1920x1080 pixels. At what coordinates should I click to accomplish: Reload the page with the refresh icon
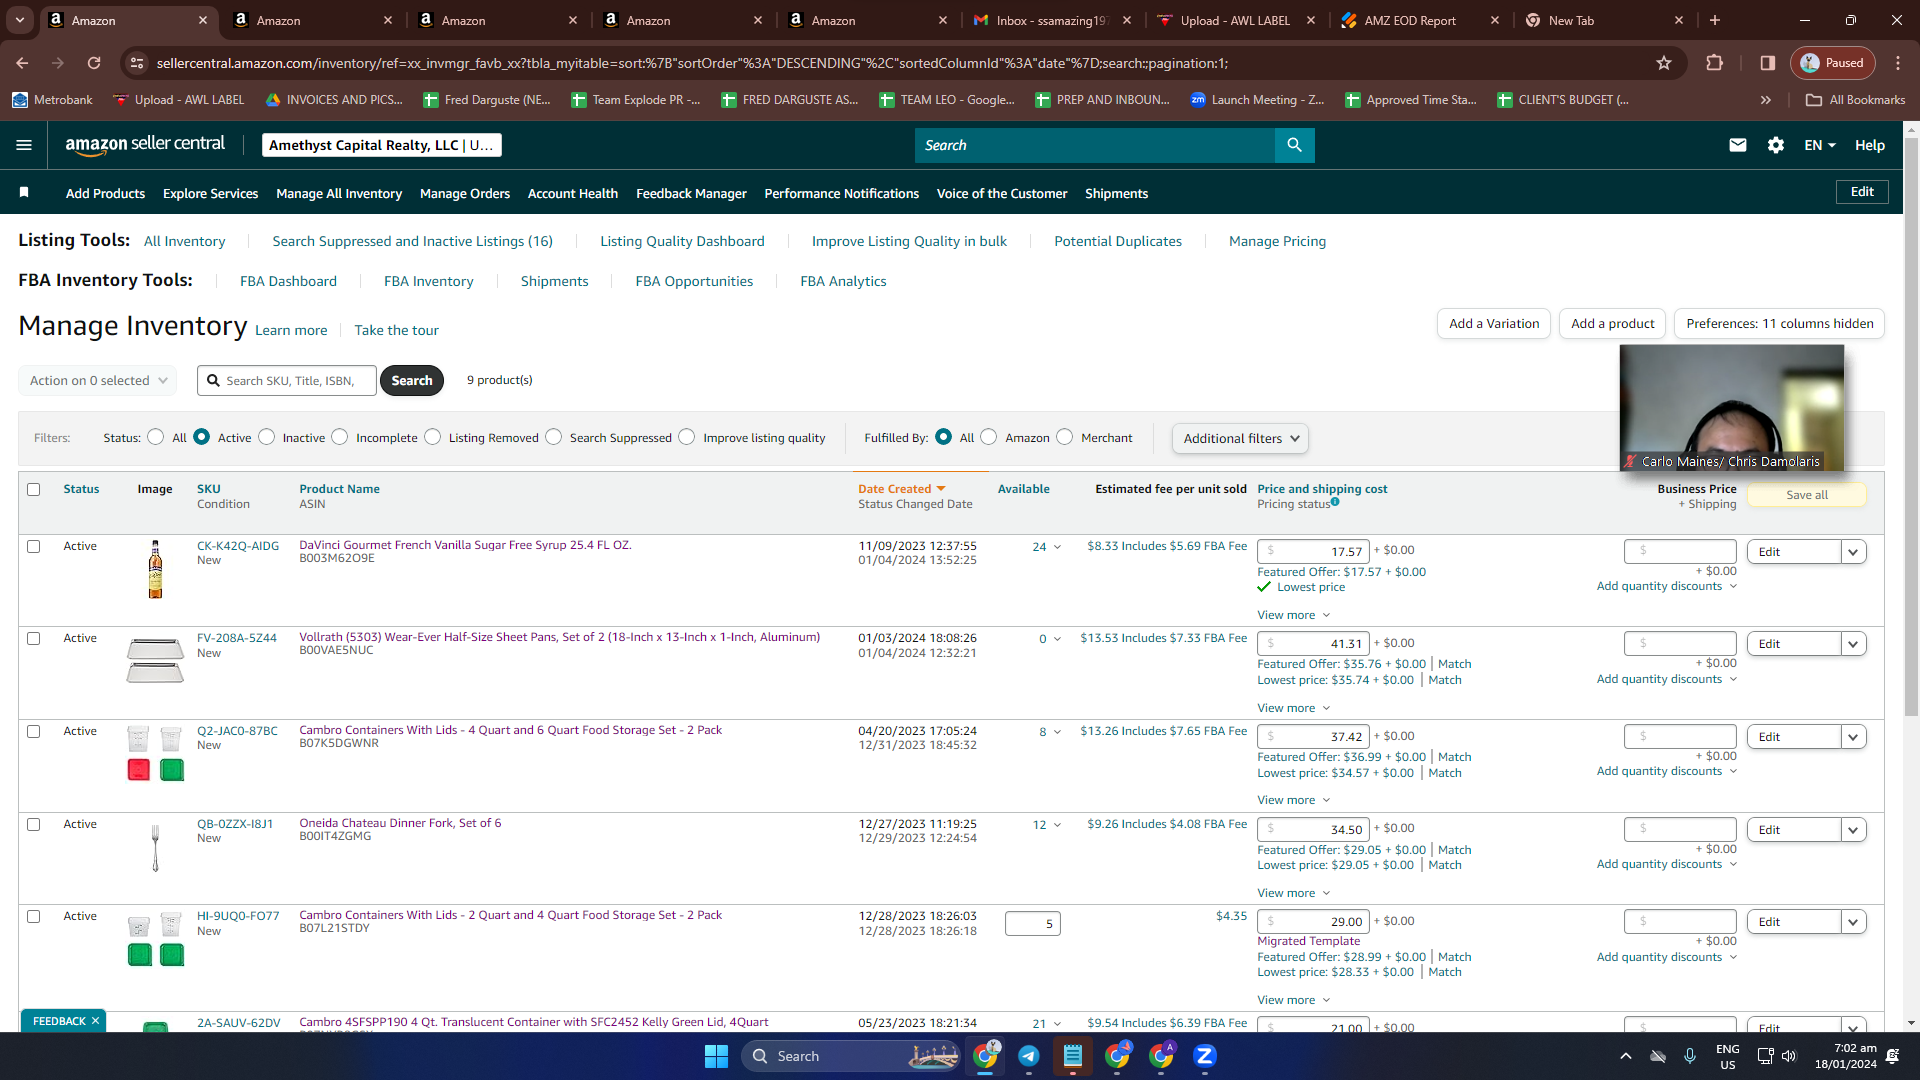click(94, 63)
